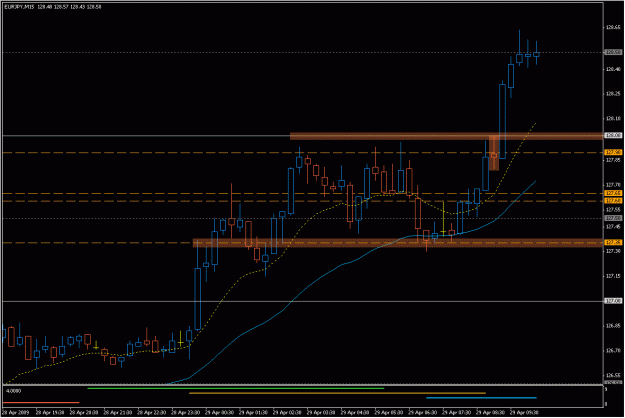625x418 pixels.
Task: Select the small vertical orange rectangle near 127.90
Action: 494,153
